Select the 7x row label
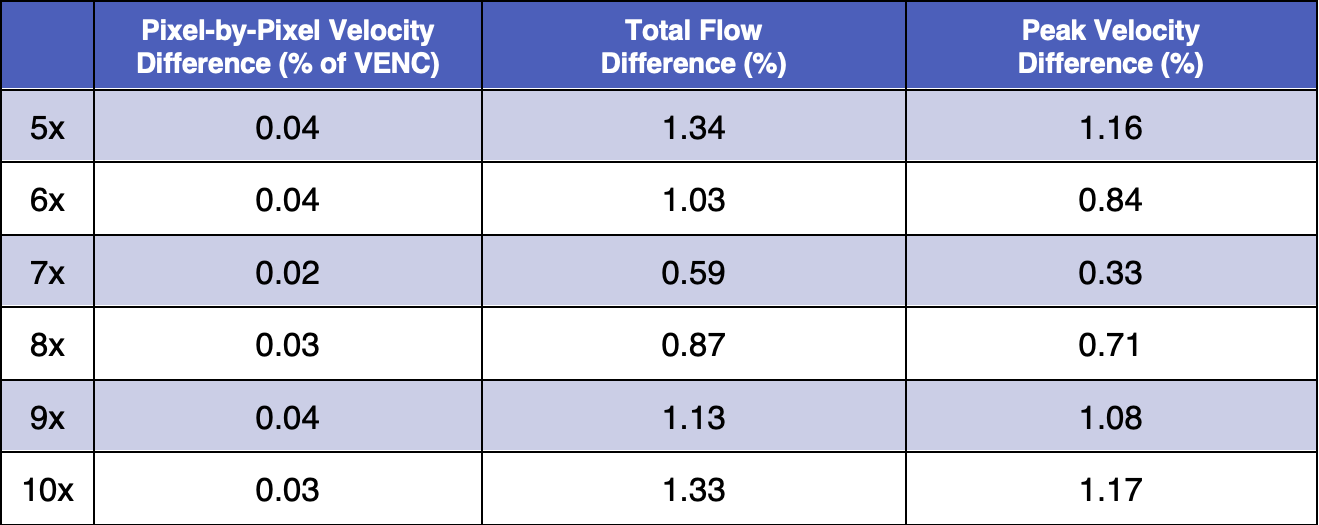The image size is (1319, 525). [x=47, y=272]
